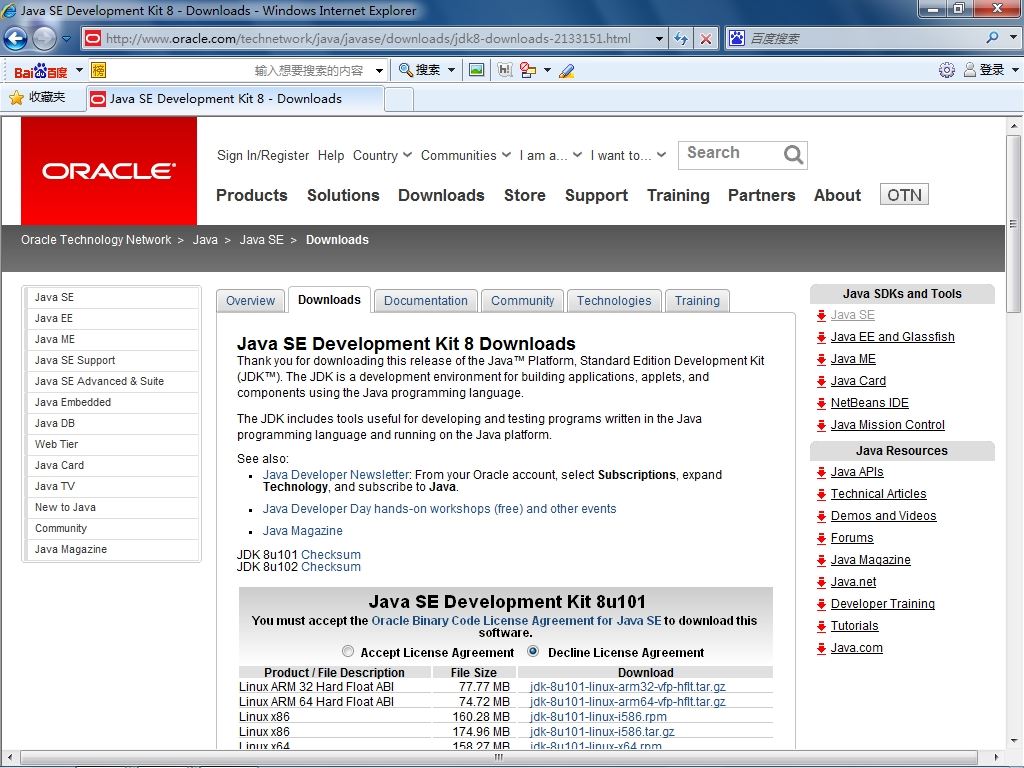Click red download arrow beside Developer Training
This screenshot has width=1024, height=768.
click(822, 605)
